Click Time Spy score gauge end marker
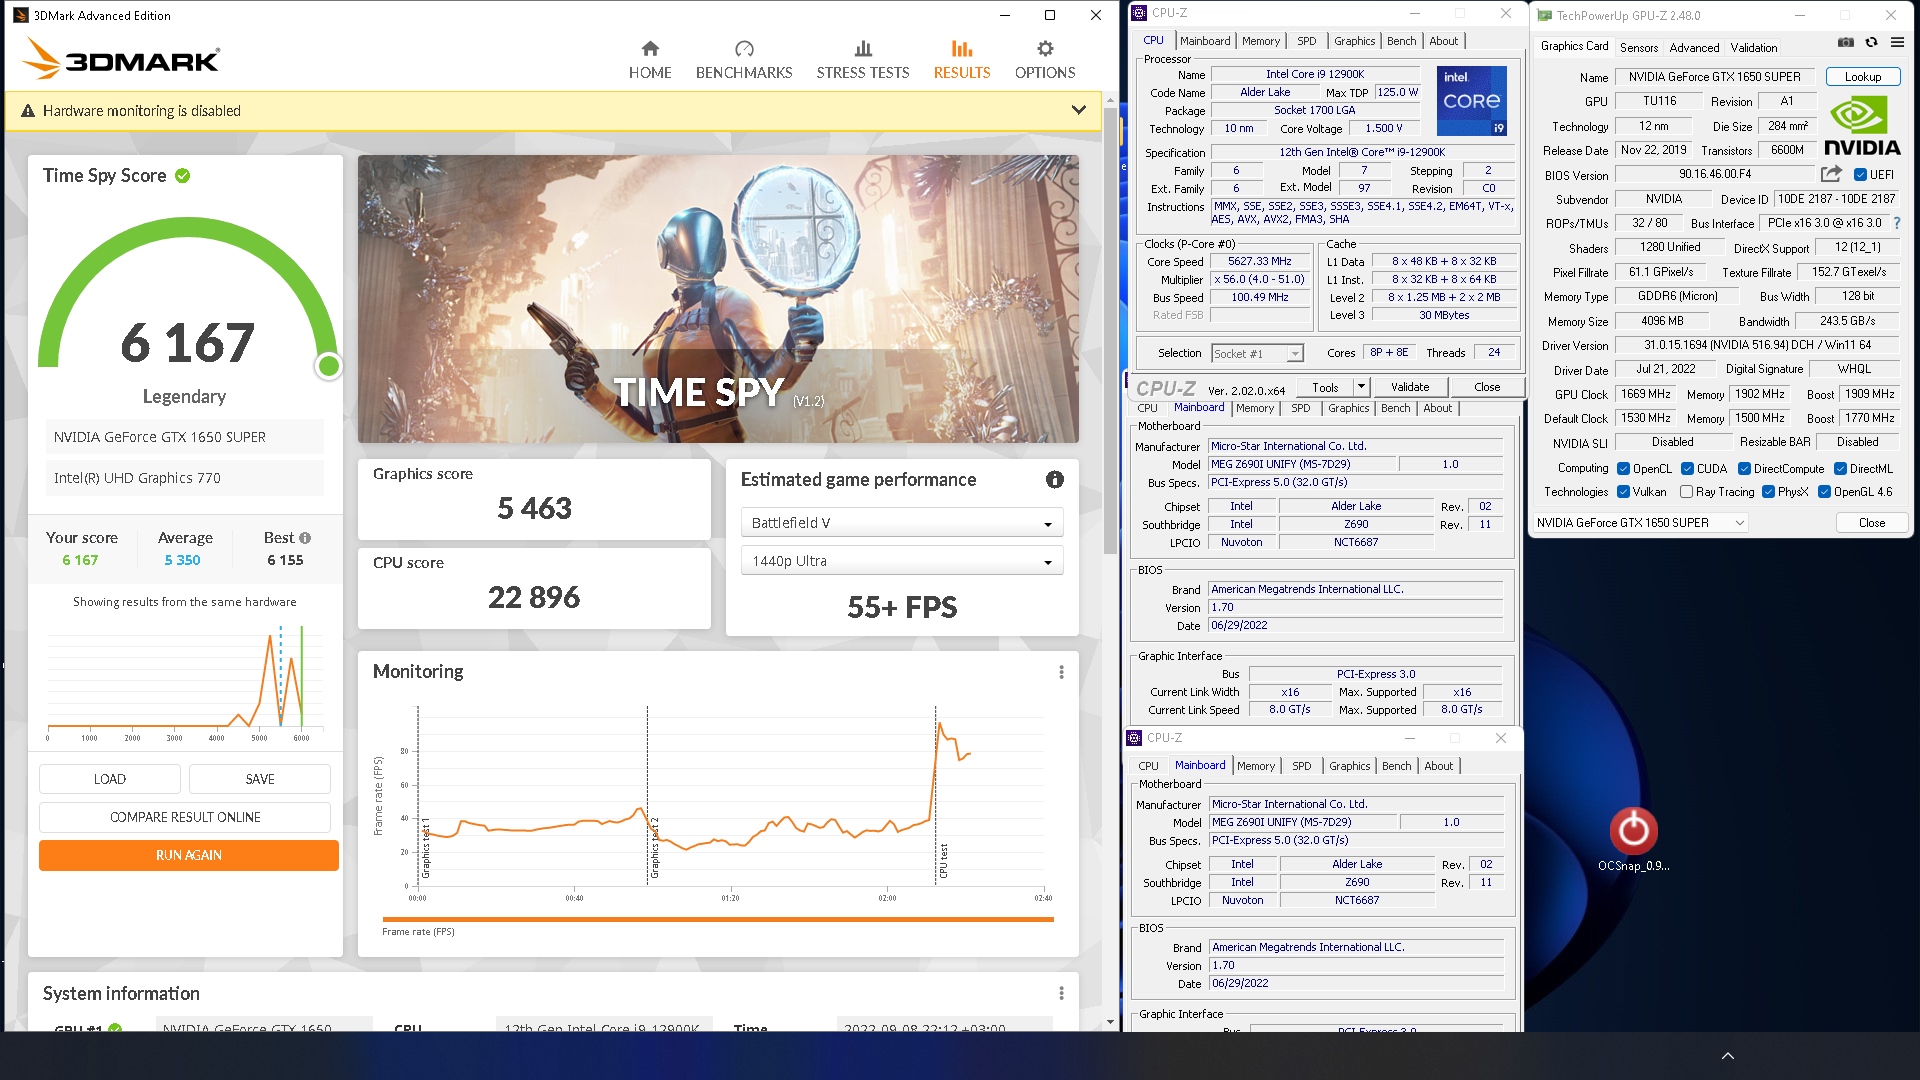The width and height of the screenshot is (1920, 1080). pos(328,366)
